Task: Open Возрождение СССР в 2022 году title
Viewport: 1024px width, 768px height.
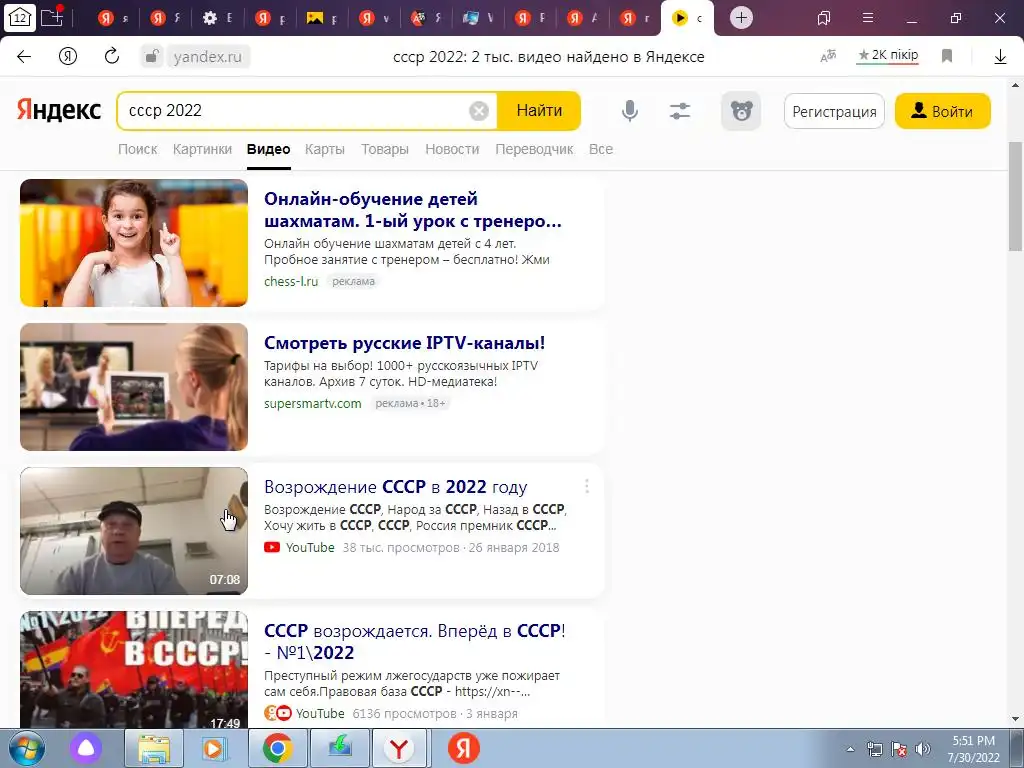Action: point(395,487)
